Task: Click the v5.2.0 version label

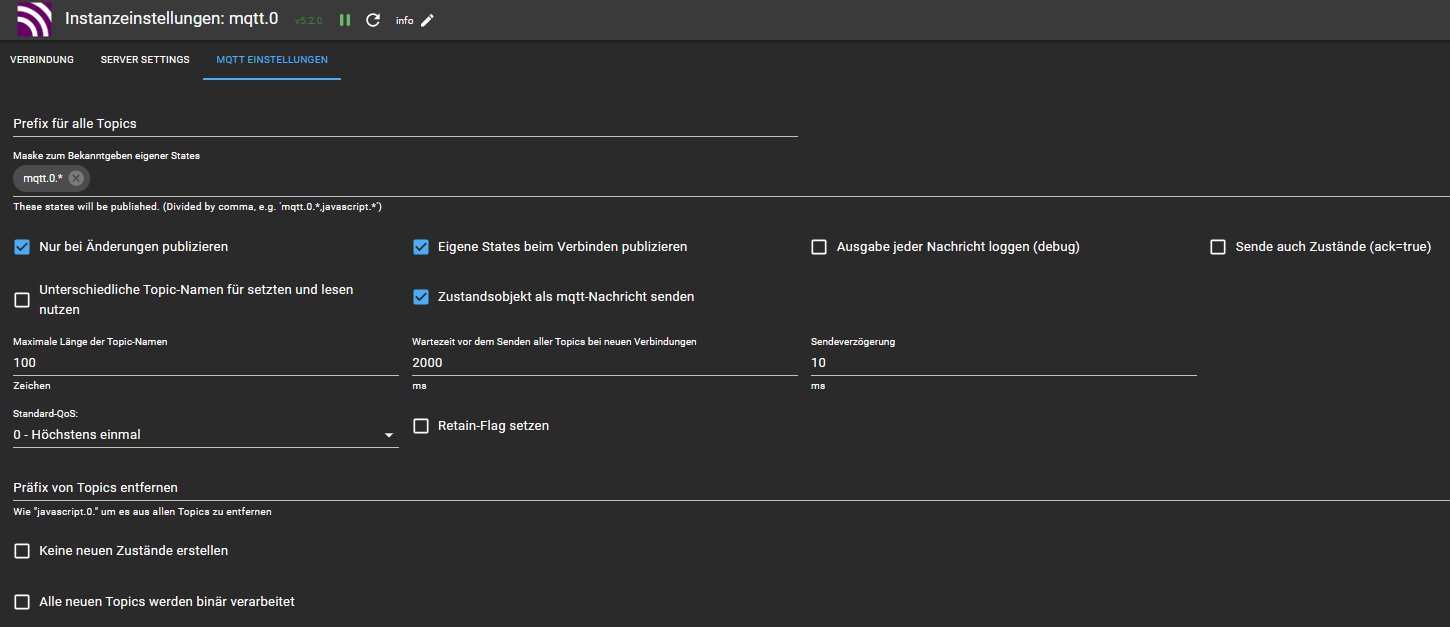Action: [x=309, y=21]
